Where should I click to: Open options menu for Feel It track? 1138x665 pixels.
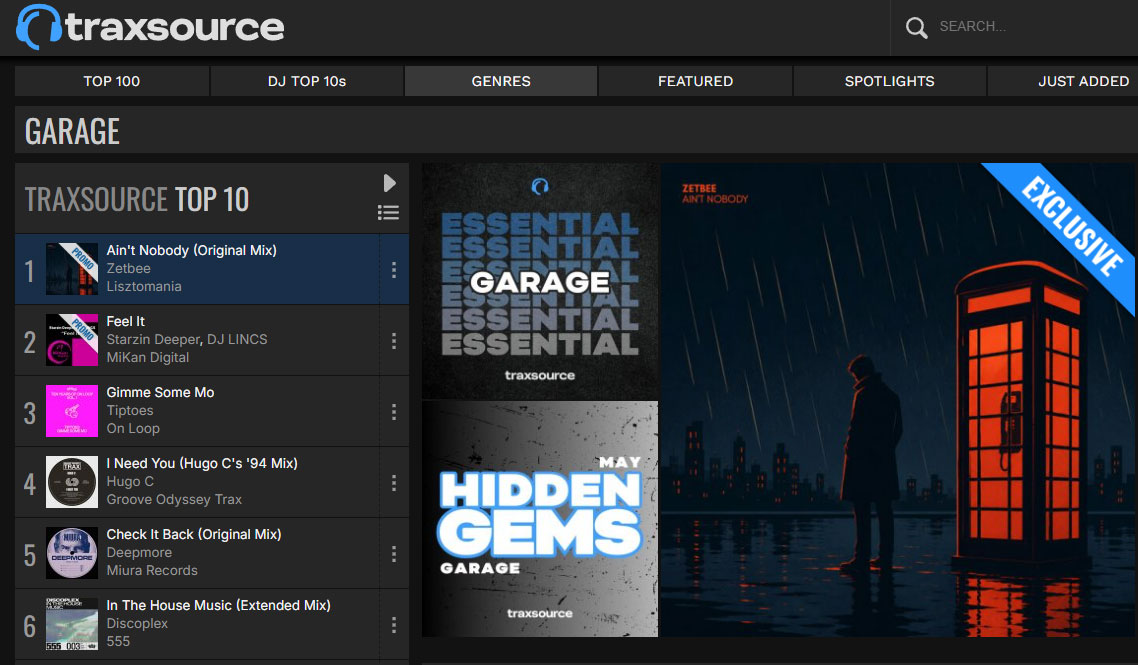pos(394,341)
